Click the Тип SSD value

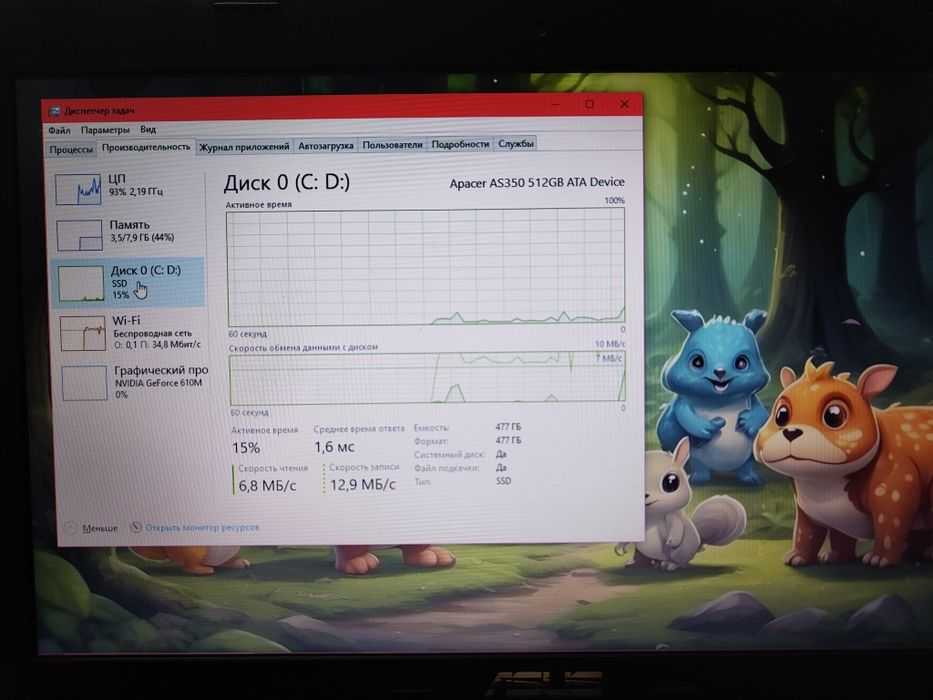point(503,480)
